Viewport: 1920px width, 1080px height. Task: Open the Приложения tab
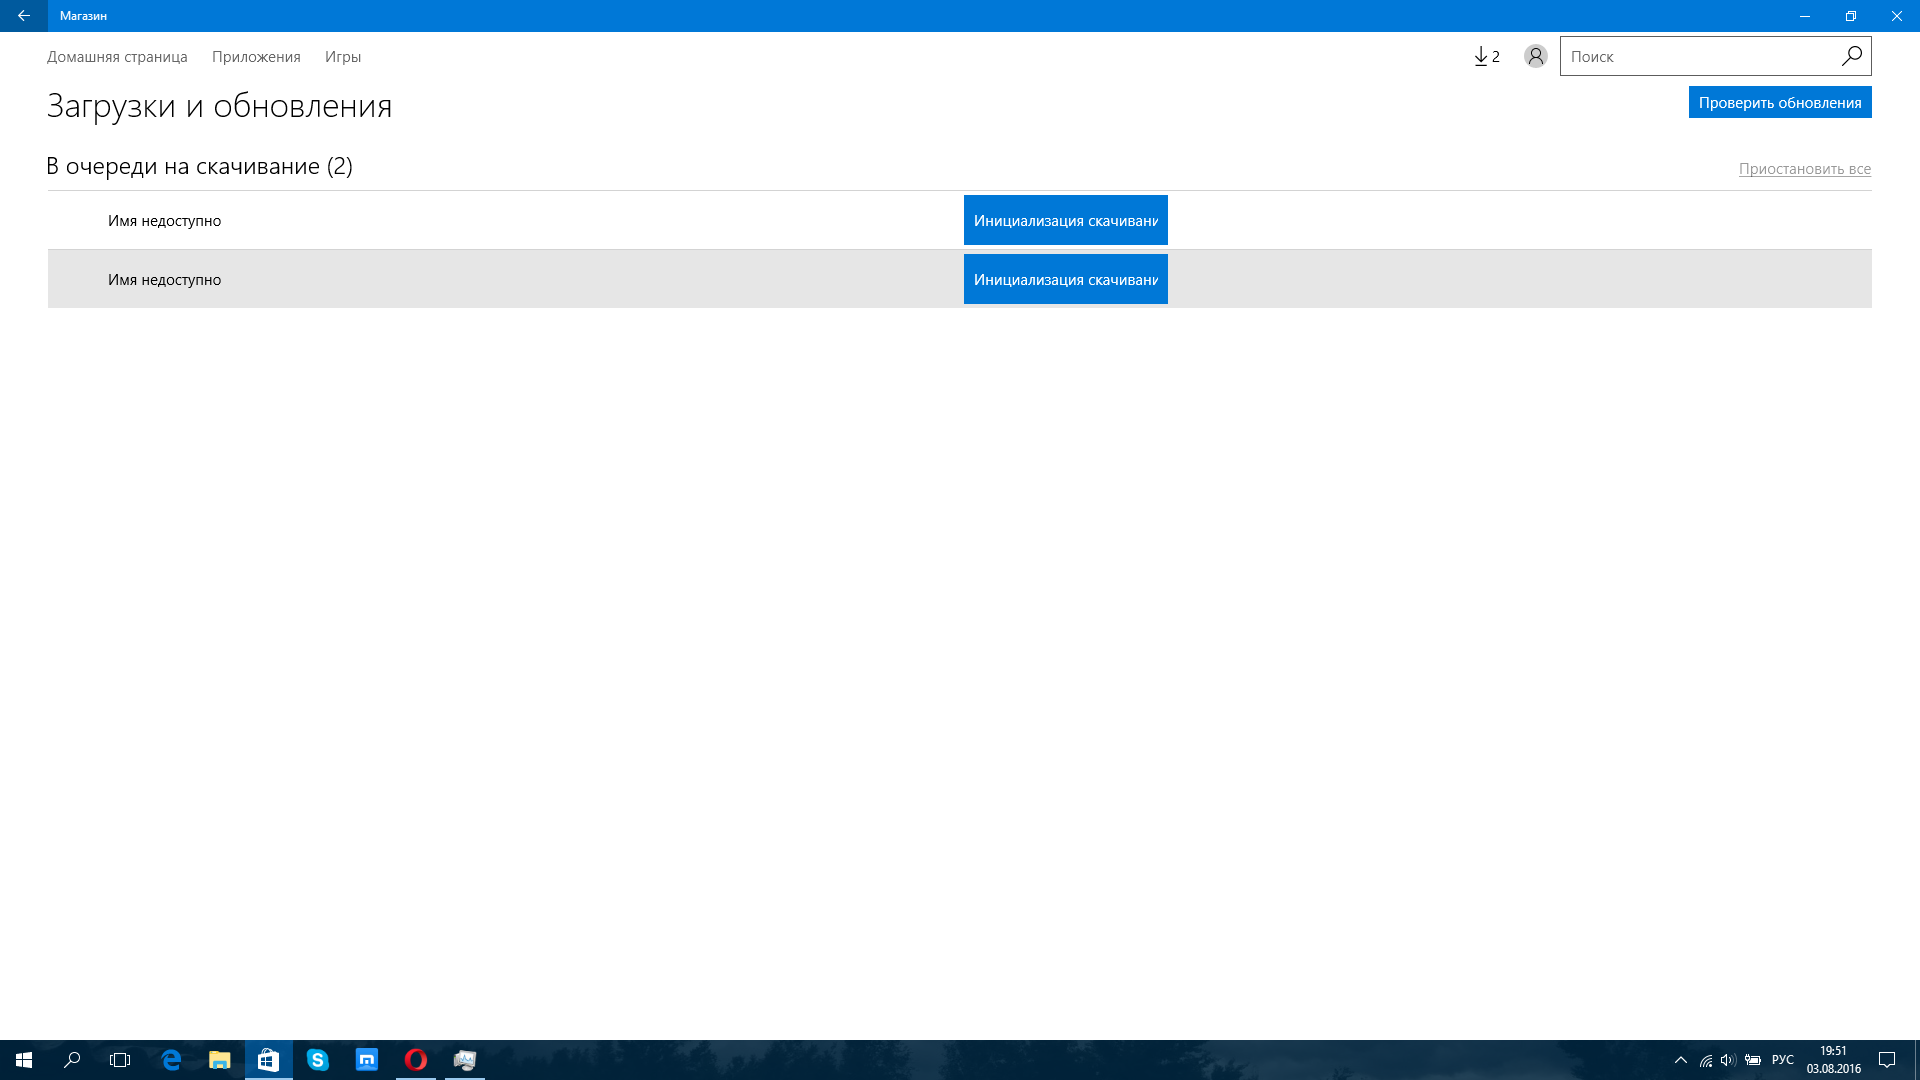coord(256,57)
